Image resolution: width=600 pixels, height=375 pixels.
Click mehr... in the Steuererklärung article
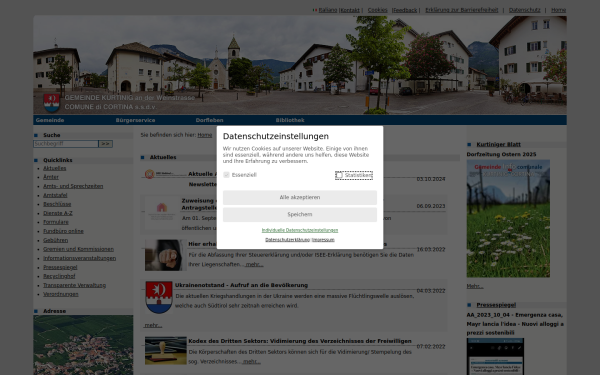(x=254, y=264)
